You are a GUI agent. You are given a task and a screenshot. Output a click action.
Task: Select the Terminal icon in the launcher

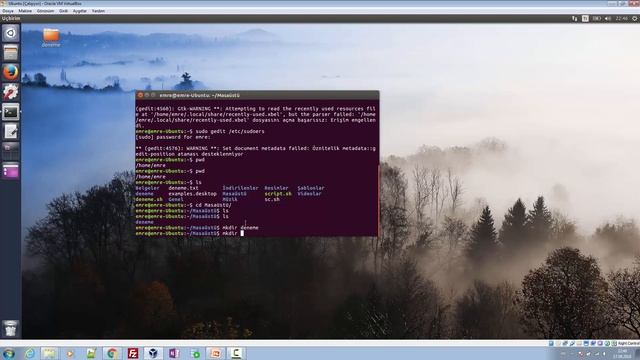pos(11,112)
